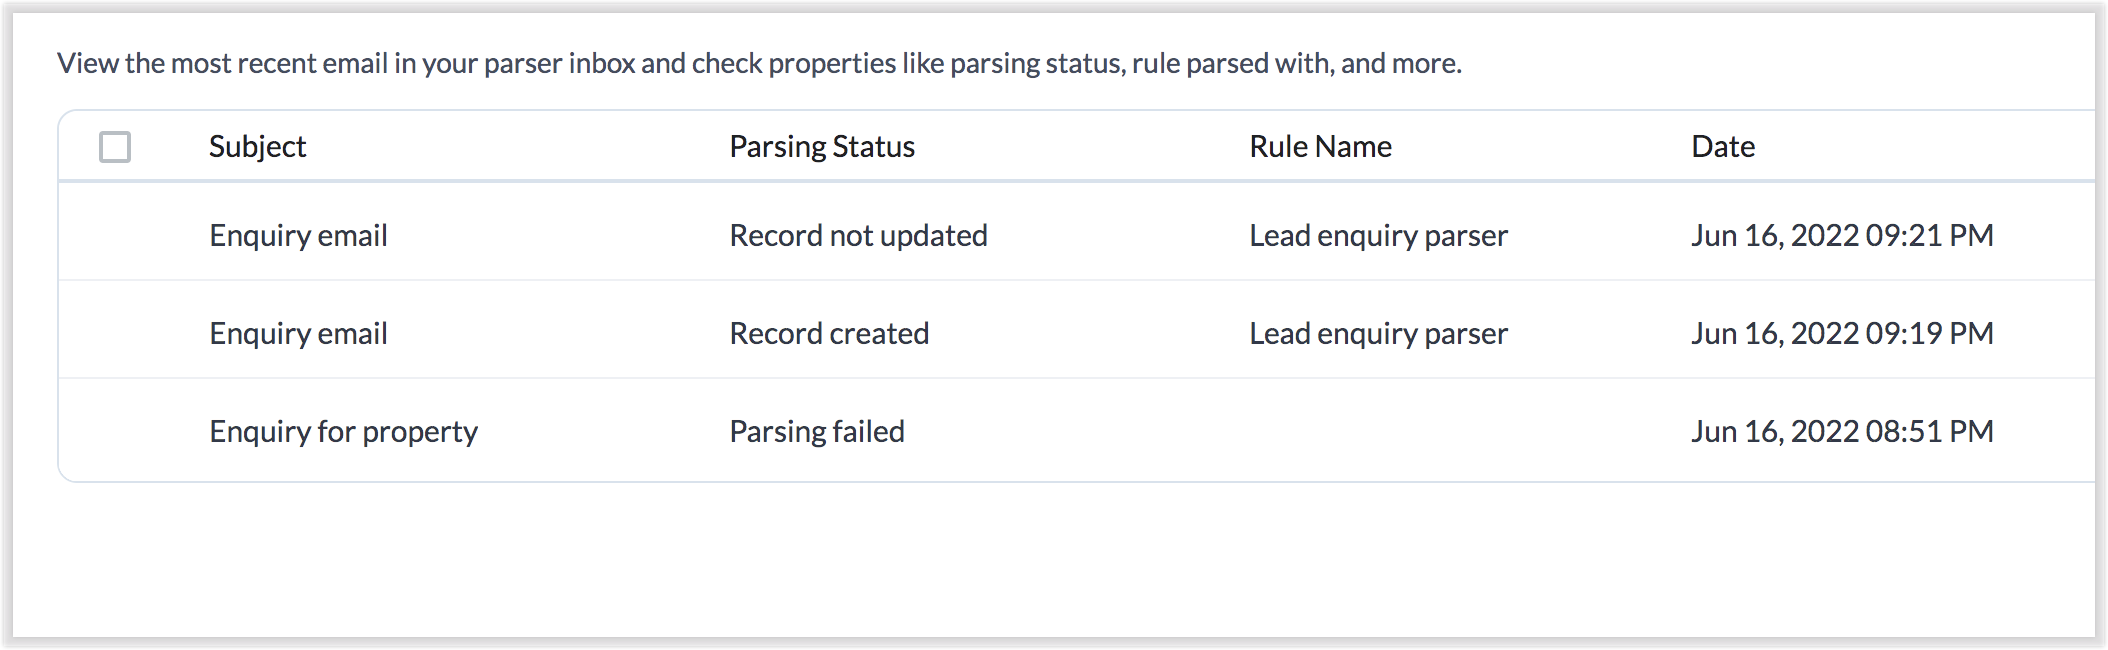Image resolution: width=2108 pixels, height=650 pixels.
Task: Click the parser inbox description text
Action: click(758, 64)
